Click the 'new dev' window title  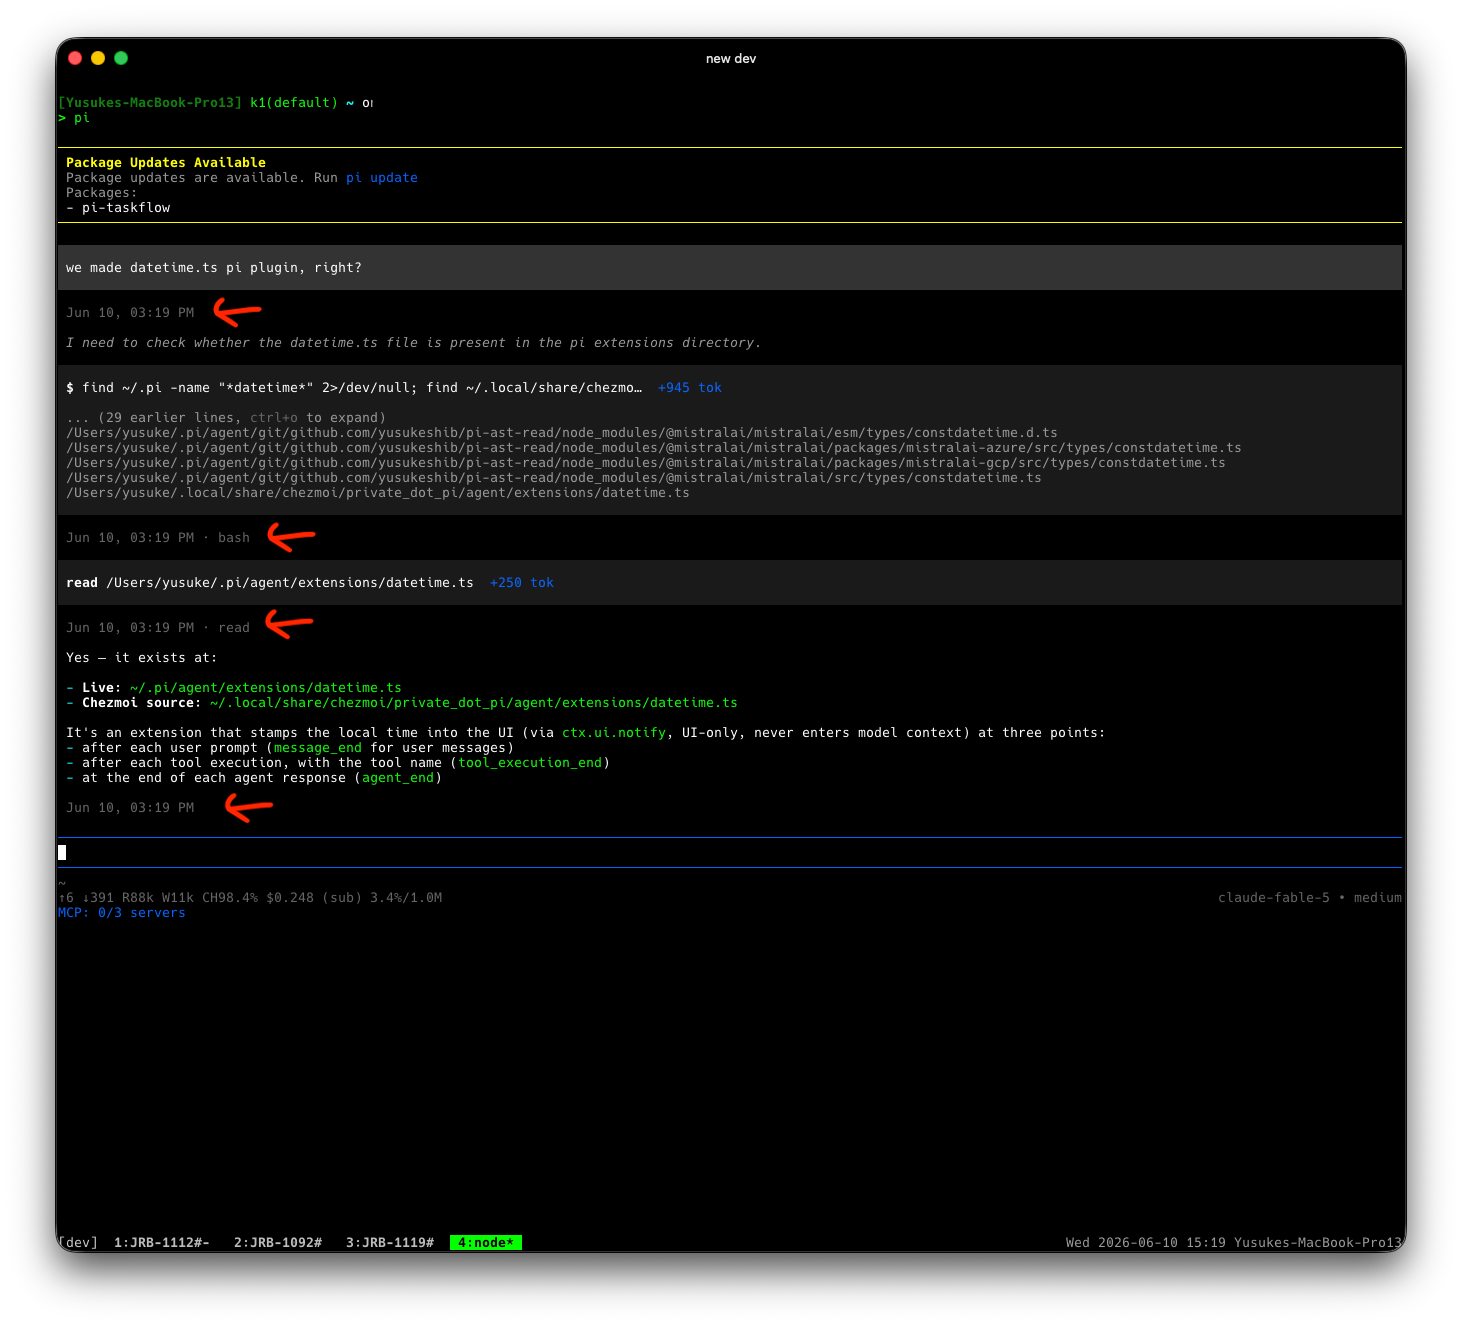[731, 59]
